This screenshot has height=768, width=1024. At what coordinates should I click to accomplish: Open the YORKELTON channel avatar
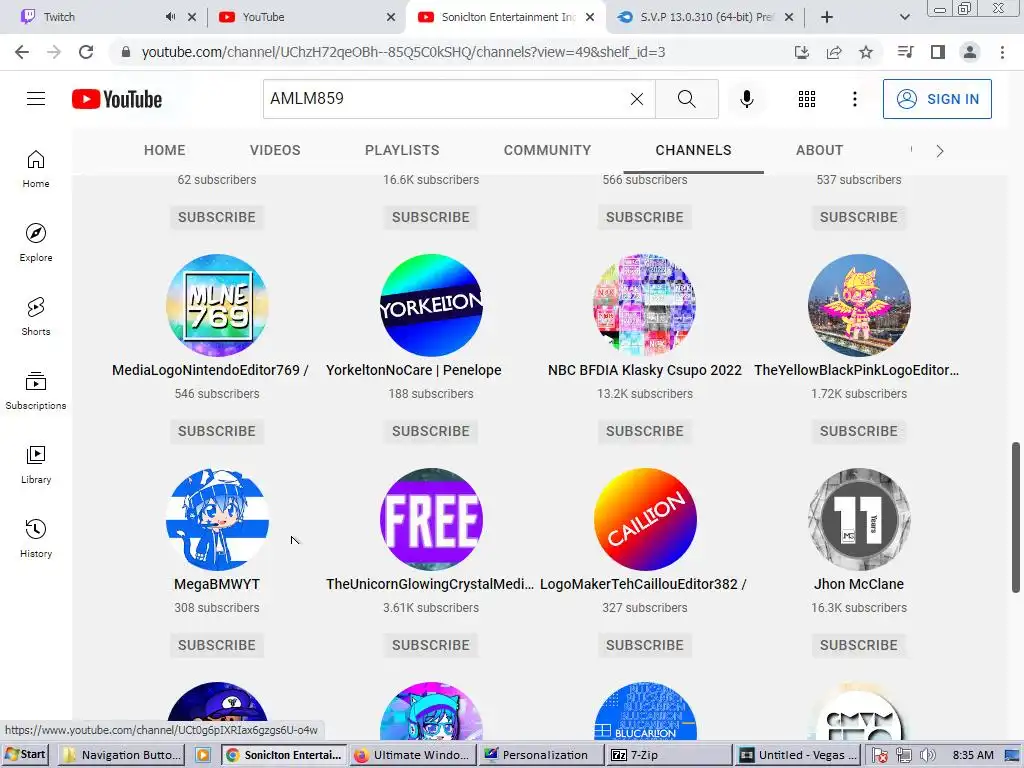431,305
